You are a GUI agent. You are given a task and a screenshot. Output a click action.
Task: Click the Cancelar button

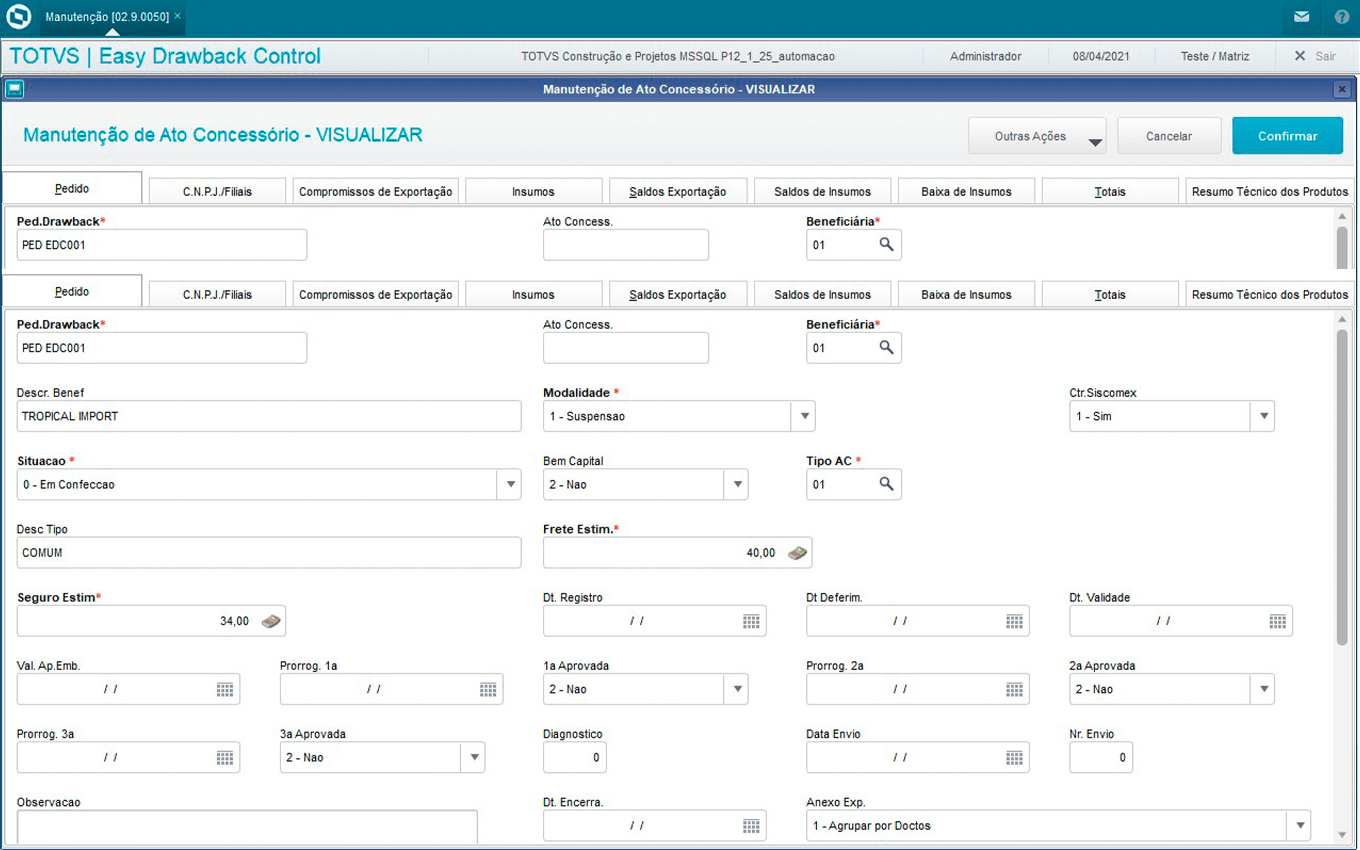pyautogui.click(x=1169, y=136)
